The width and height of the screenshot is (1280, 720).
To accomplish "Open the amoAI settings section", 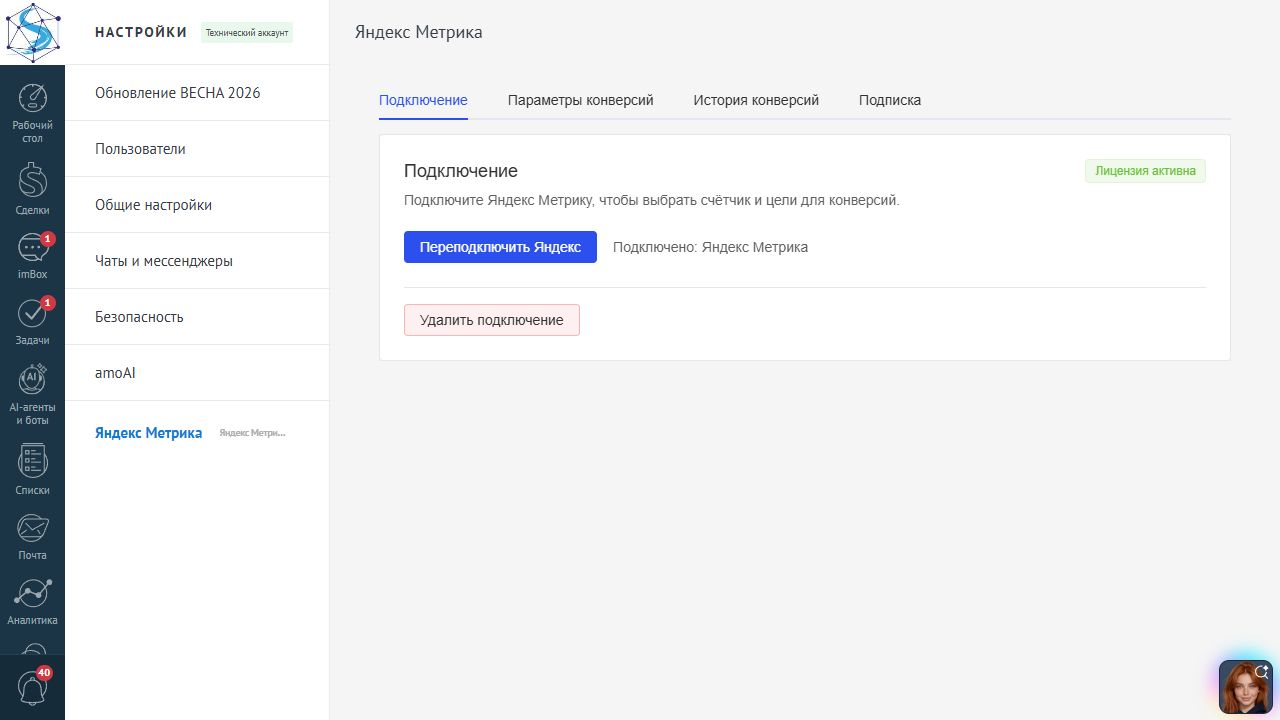I will (x=197, y=373).
